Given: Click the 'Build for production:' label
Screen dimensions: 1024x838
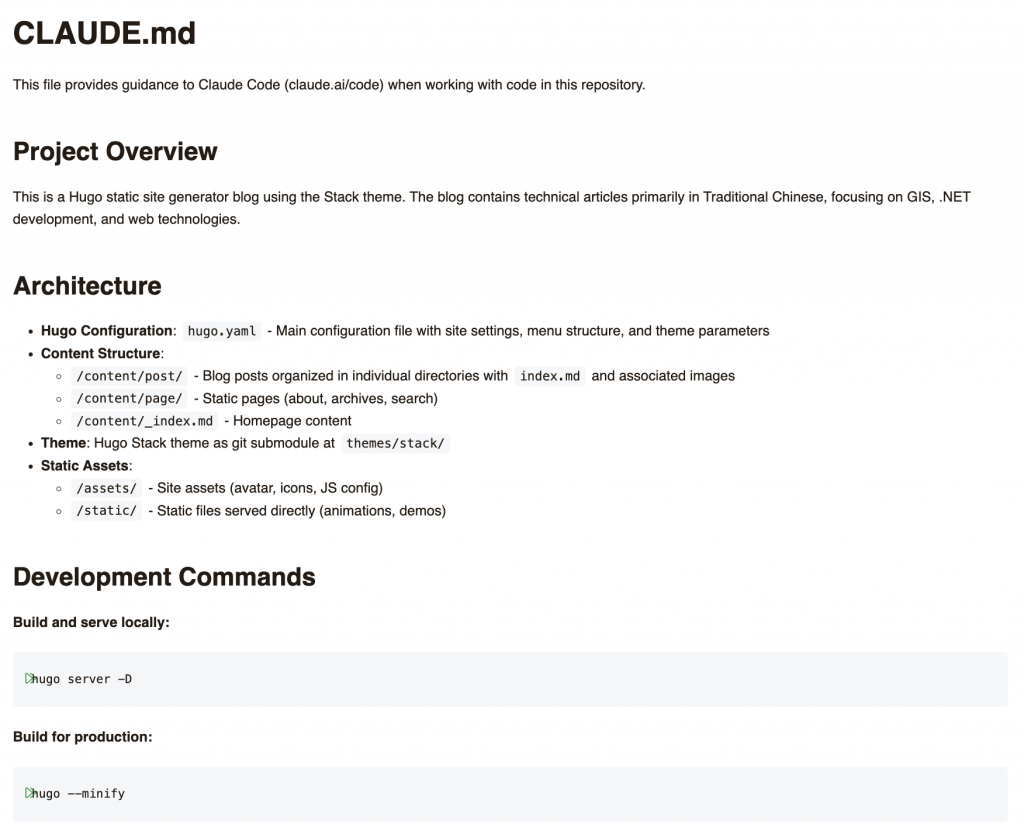Looking at the screenshot, I should [83, 737].
